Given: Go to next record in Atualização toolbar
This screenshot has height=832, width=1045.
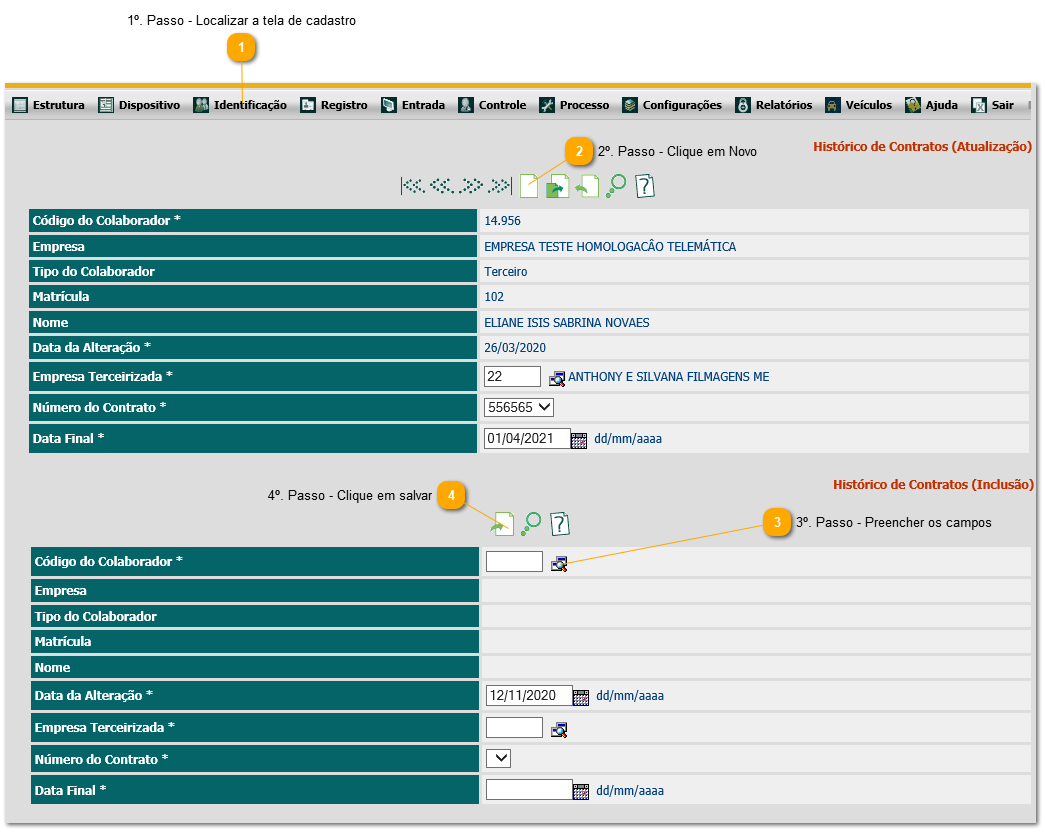Looking at the screenshot, I should tap(471, 186).
